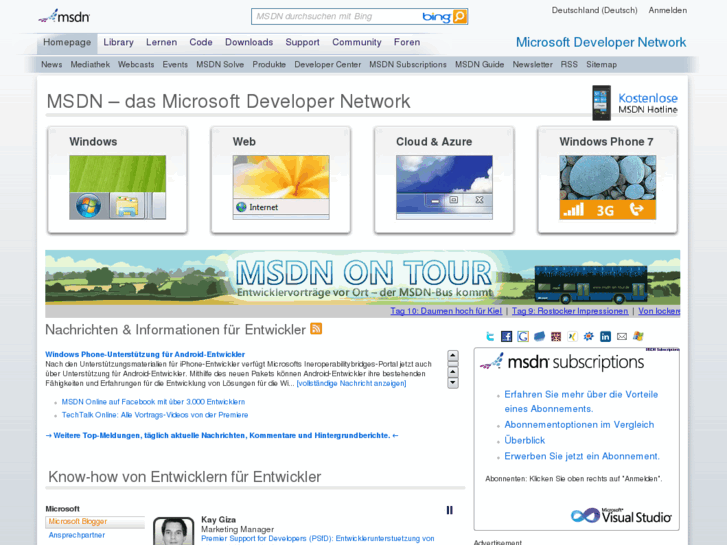Open Tag 10: Daumen hoch für Kiel link
Image resolution: width=727 pixels, height=545 pixels.
(x=446, y=311)
